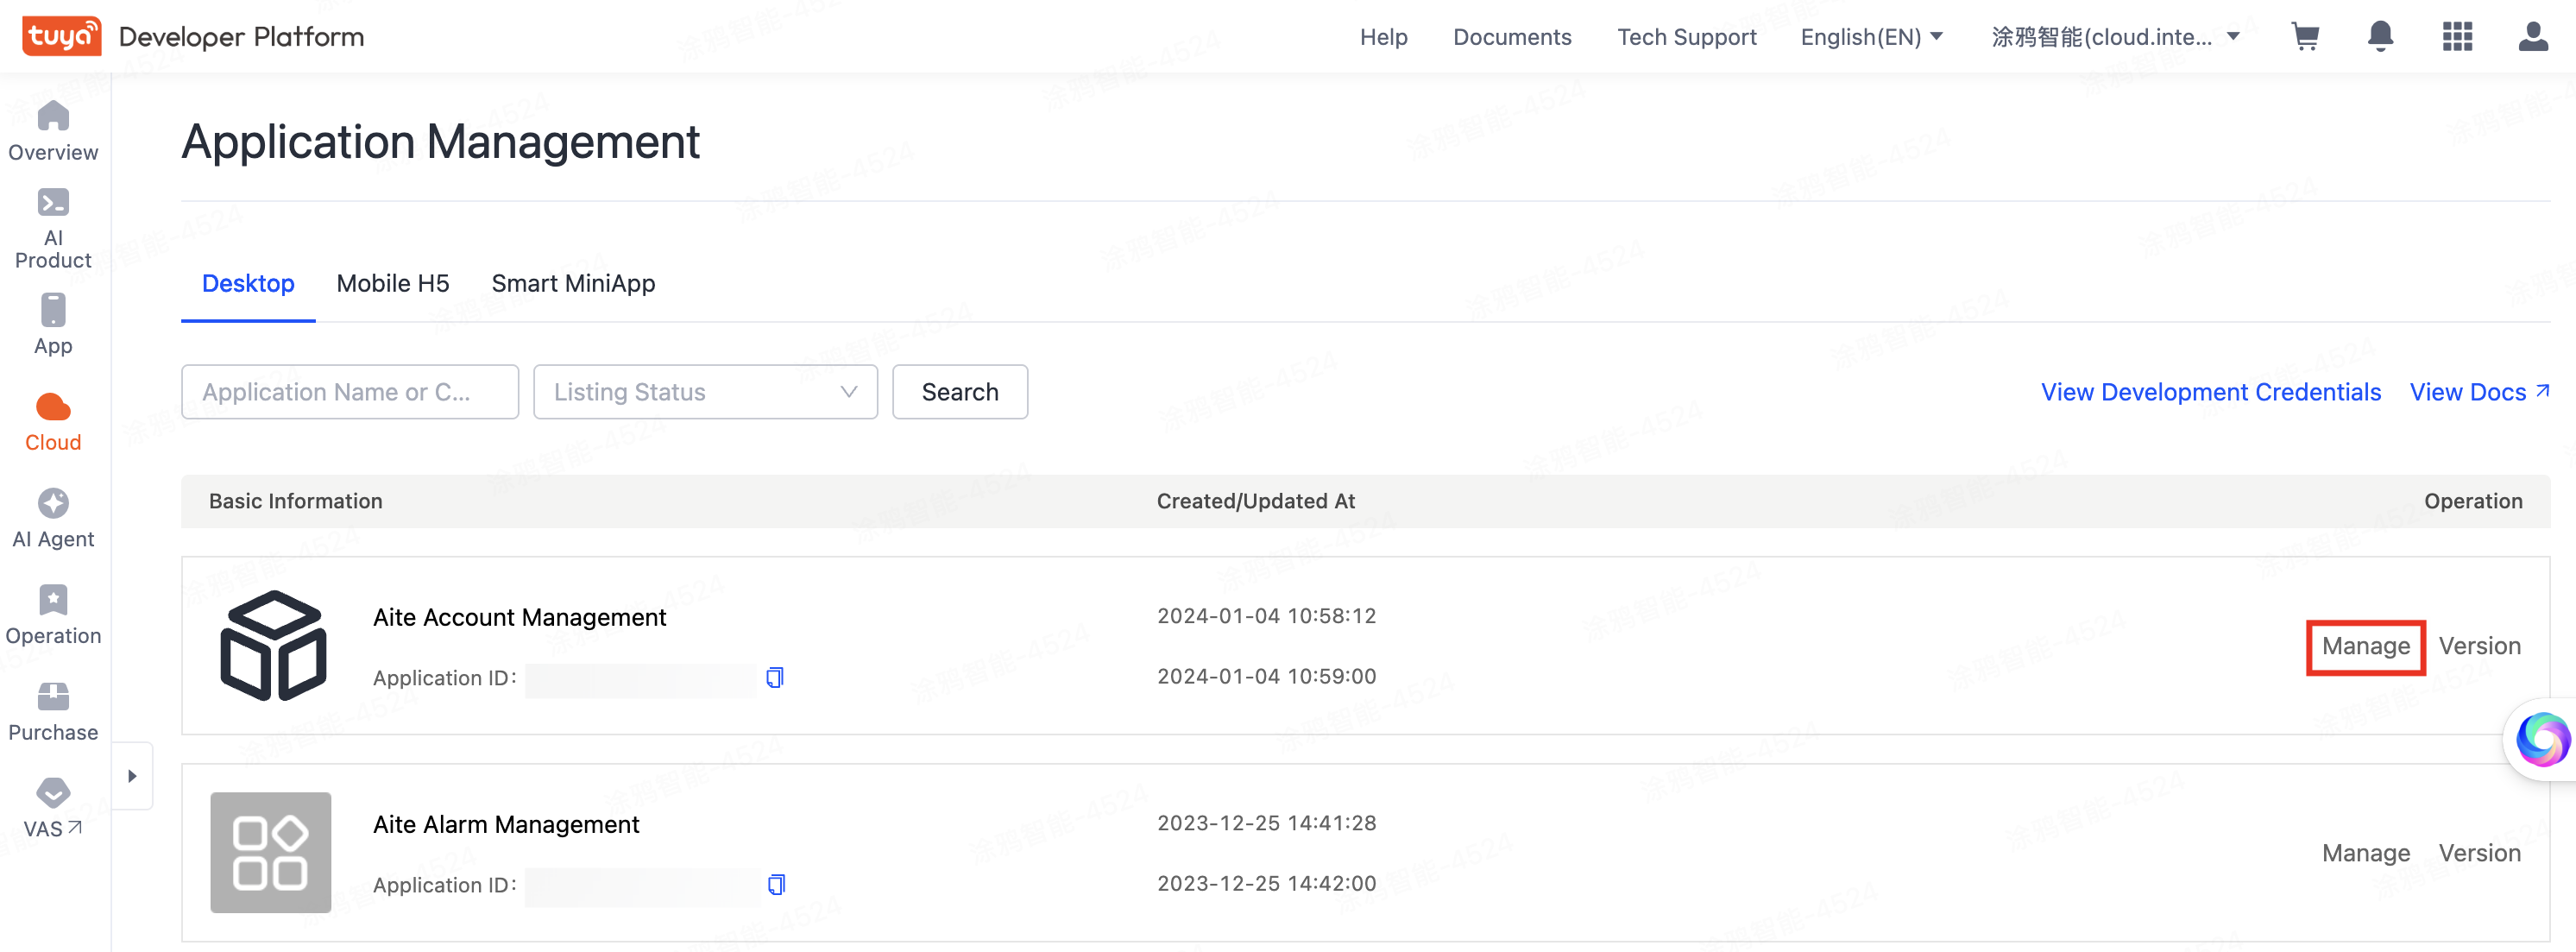The image size is (2576, 952).
Task: Open the notifications bell
Action: coord(2381,36)
